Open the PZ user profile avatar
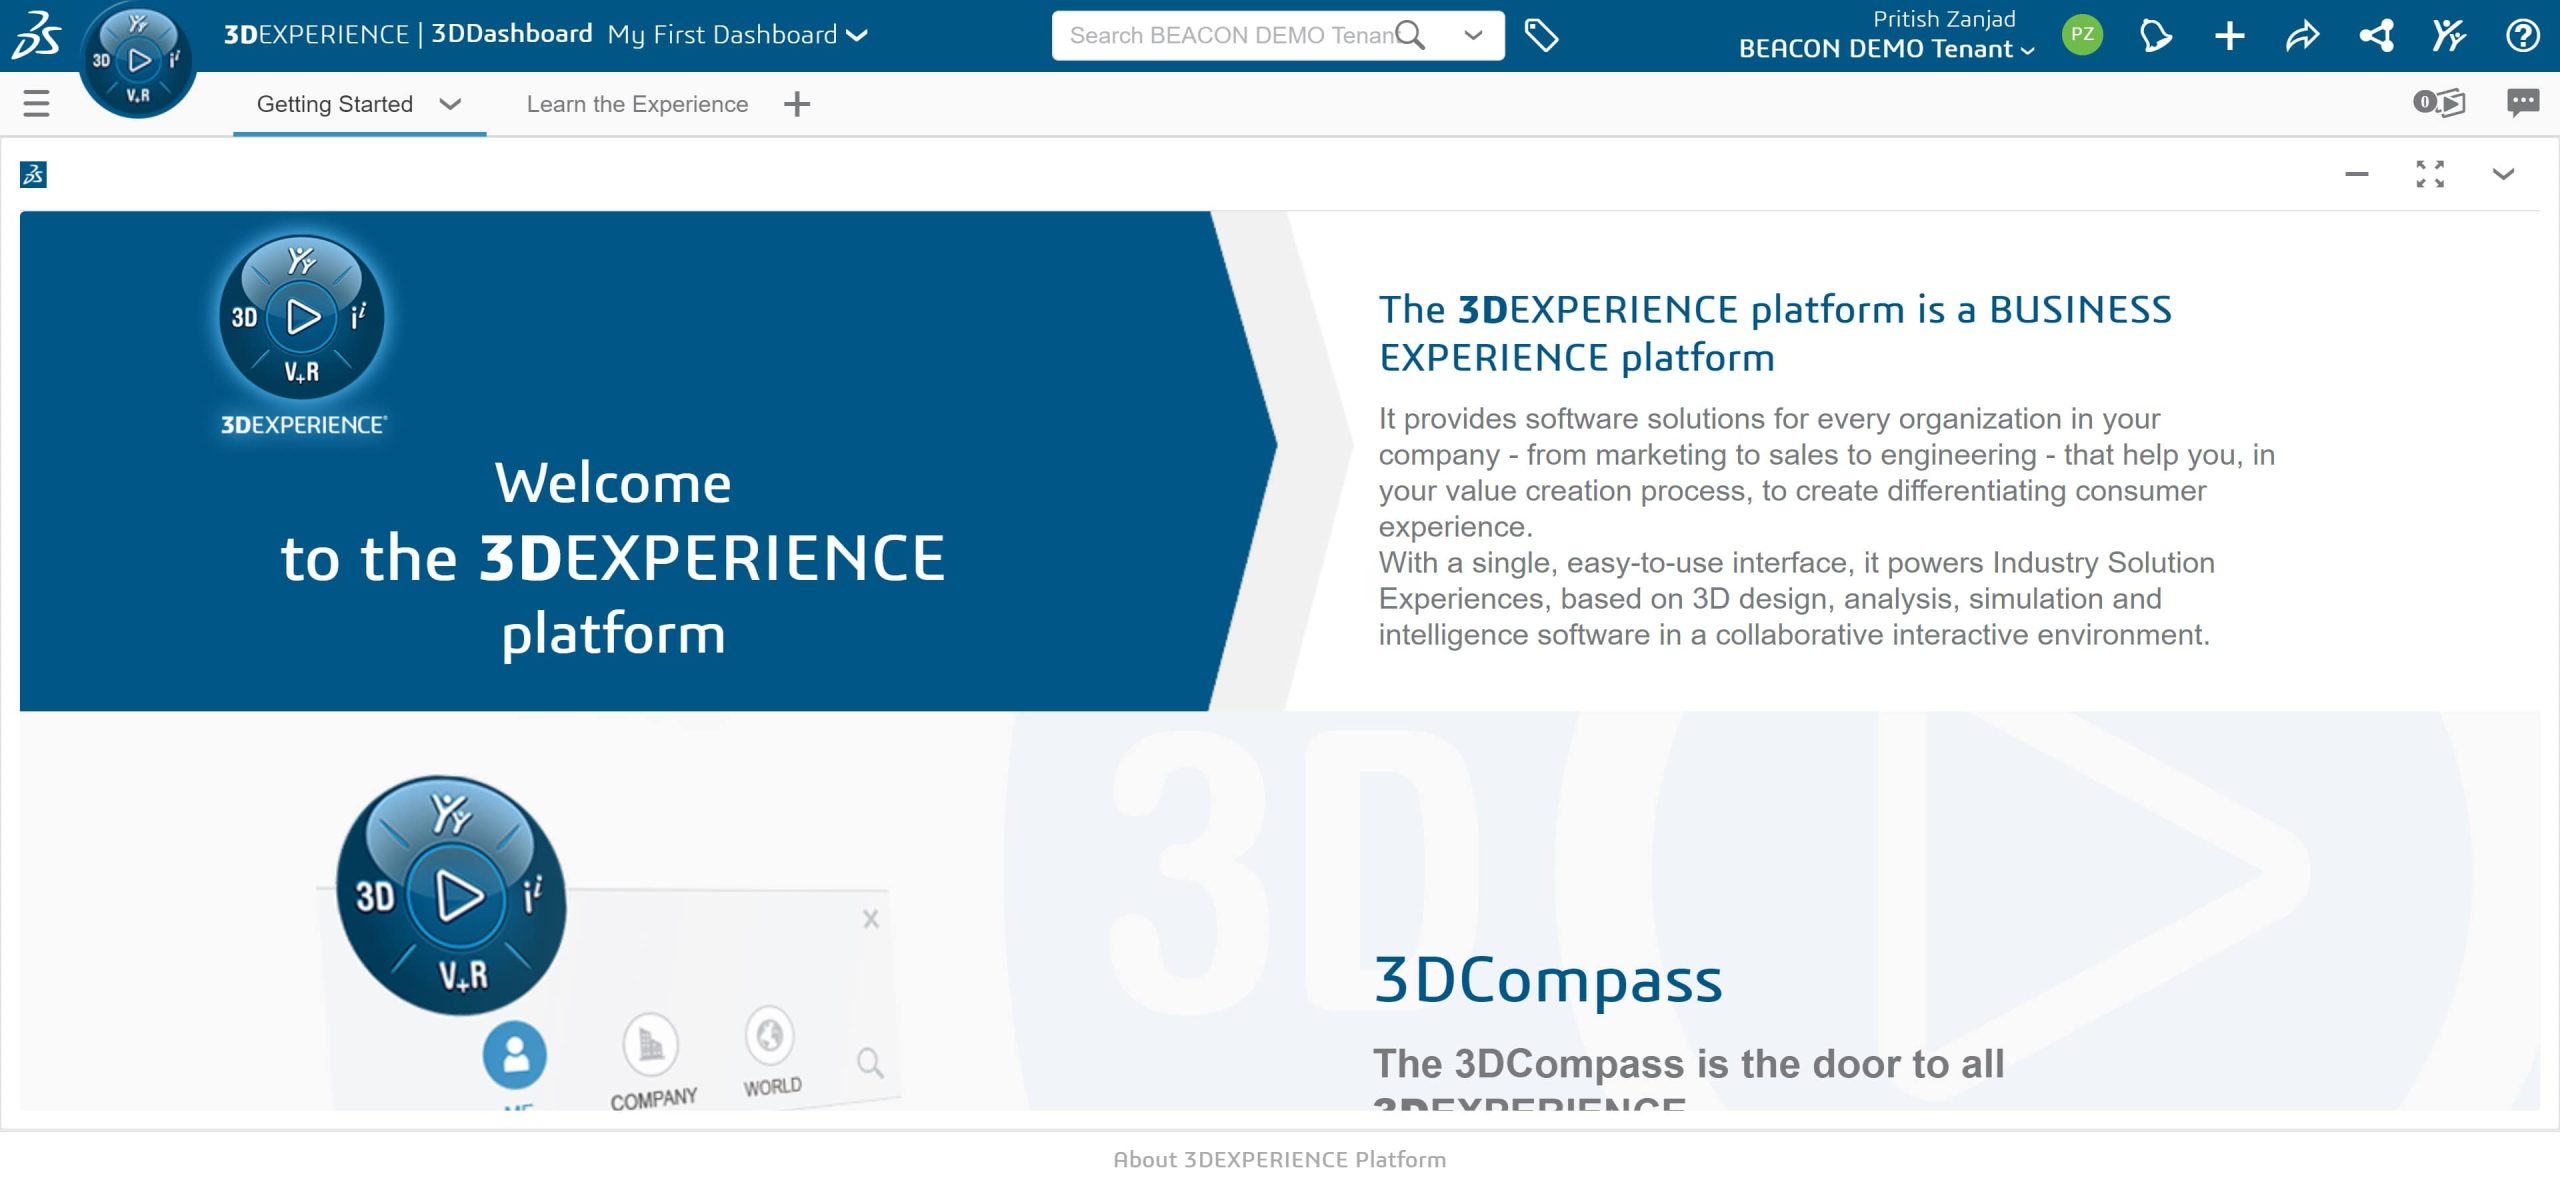Screen dimensions: 2560x1188 point(2082,36)
